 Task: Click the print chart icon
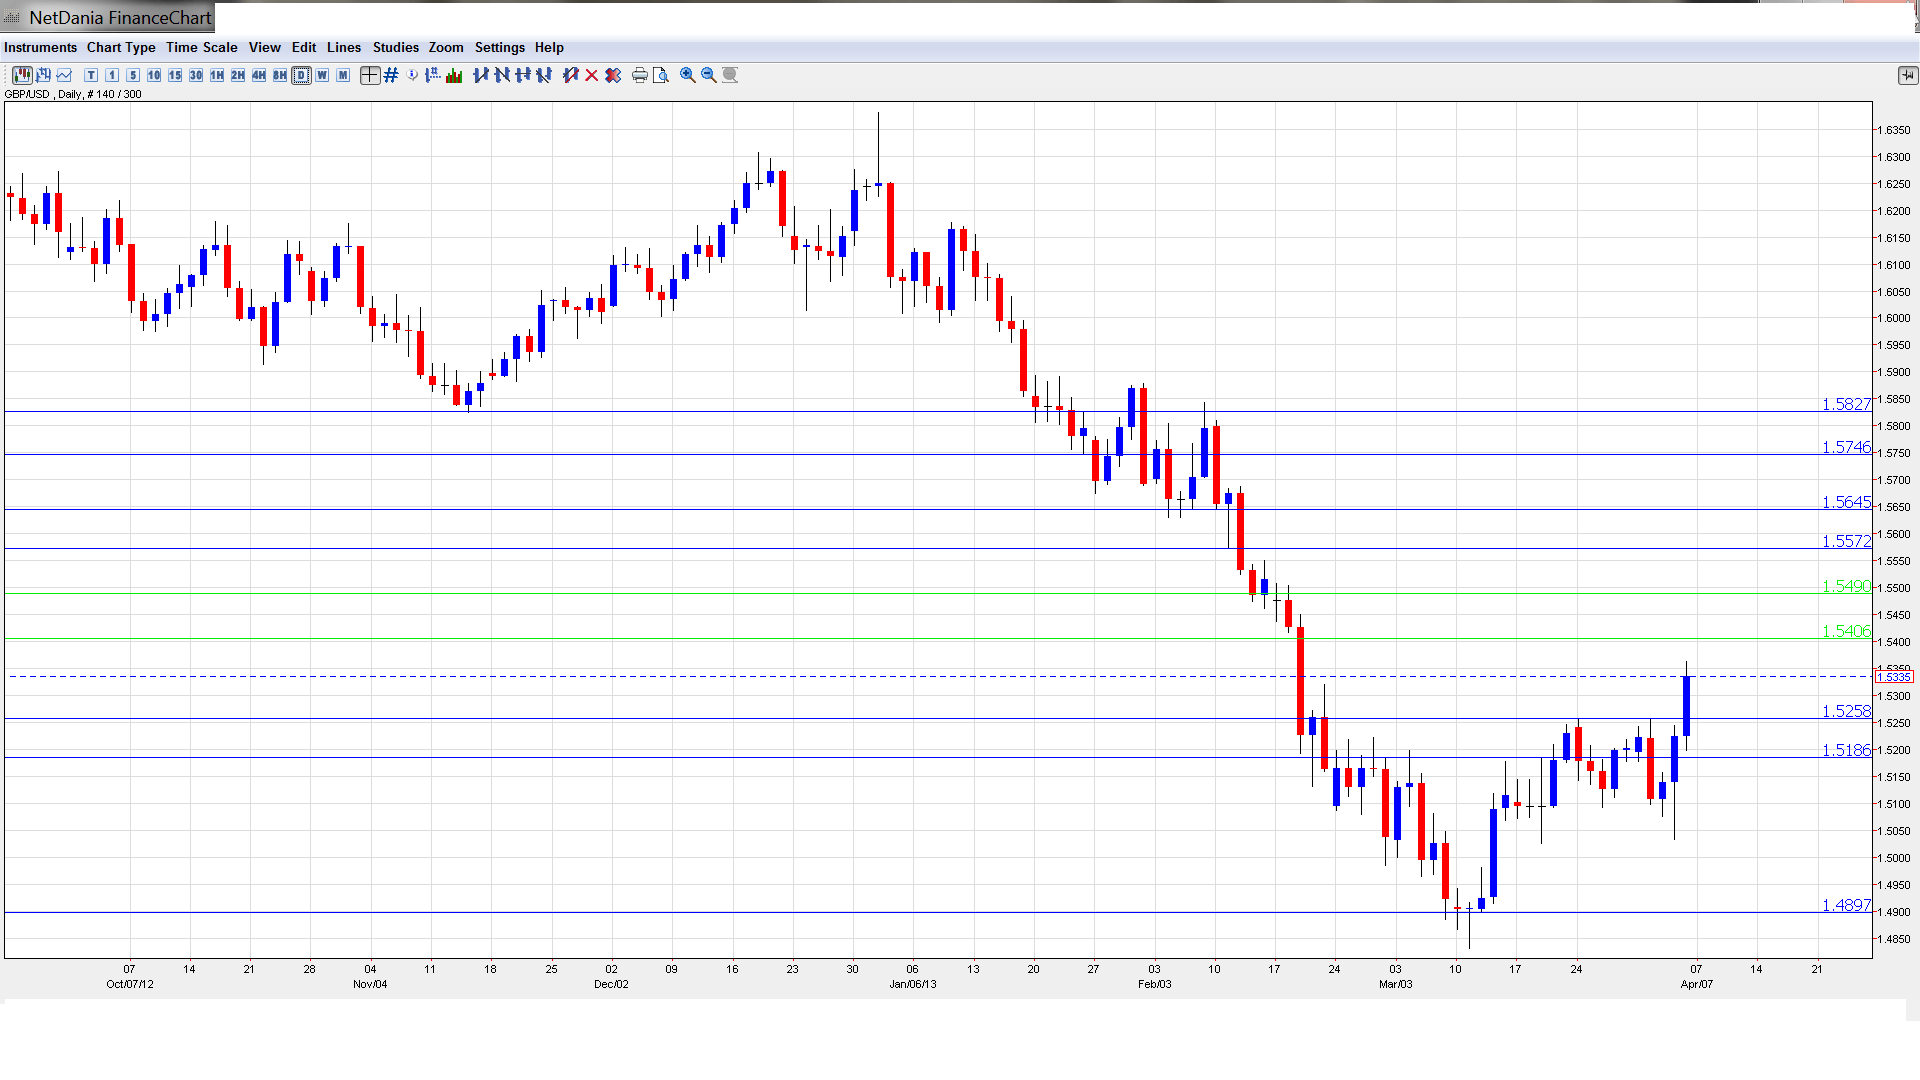point(640,75)
